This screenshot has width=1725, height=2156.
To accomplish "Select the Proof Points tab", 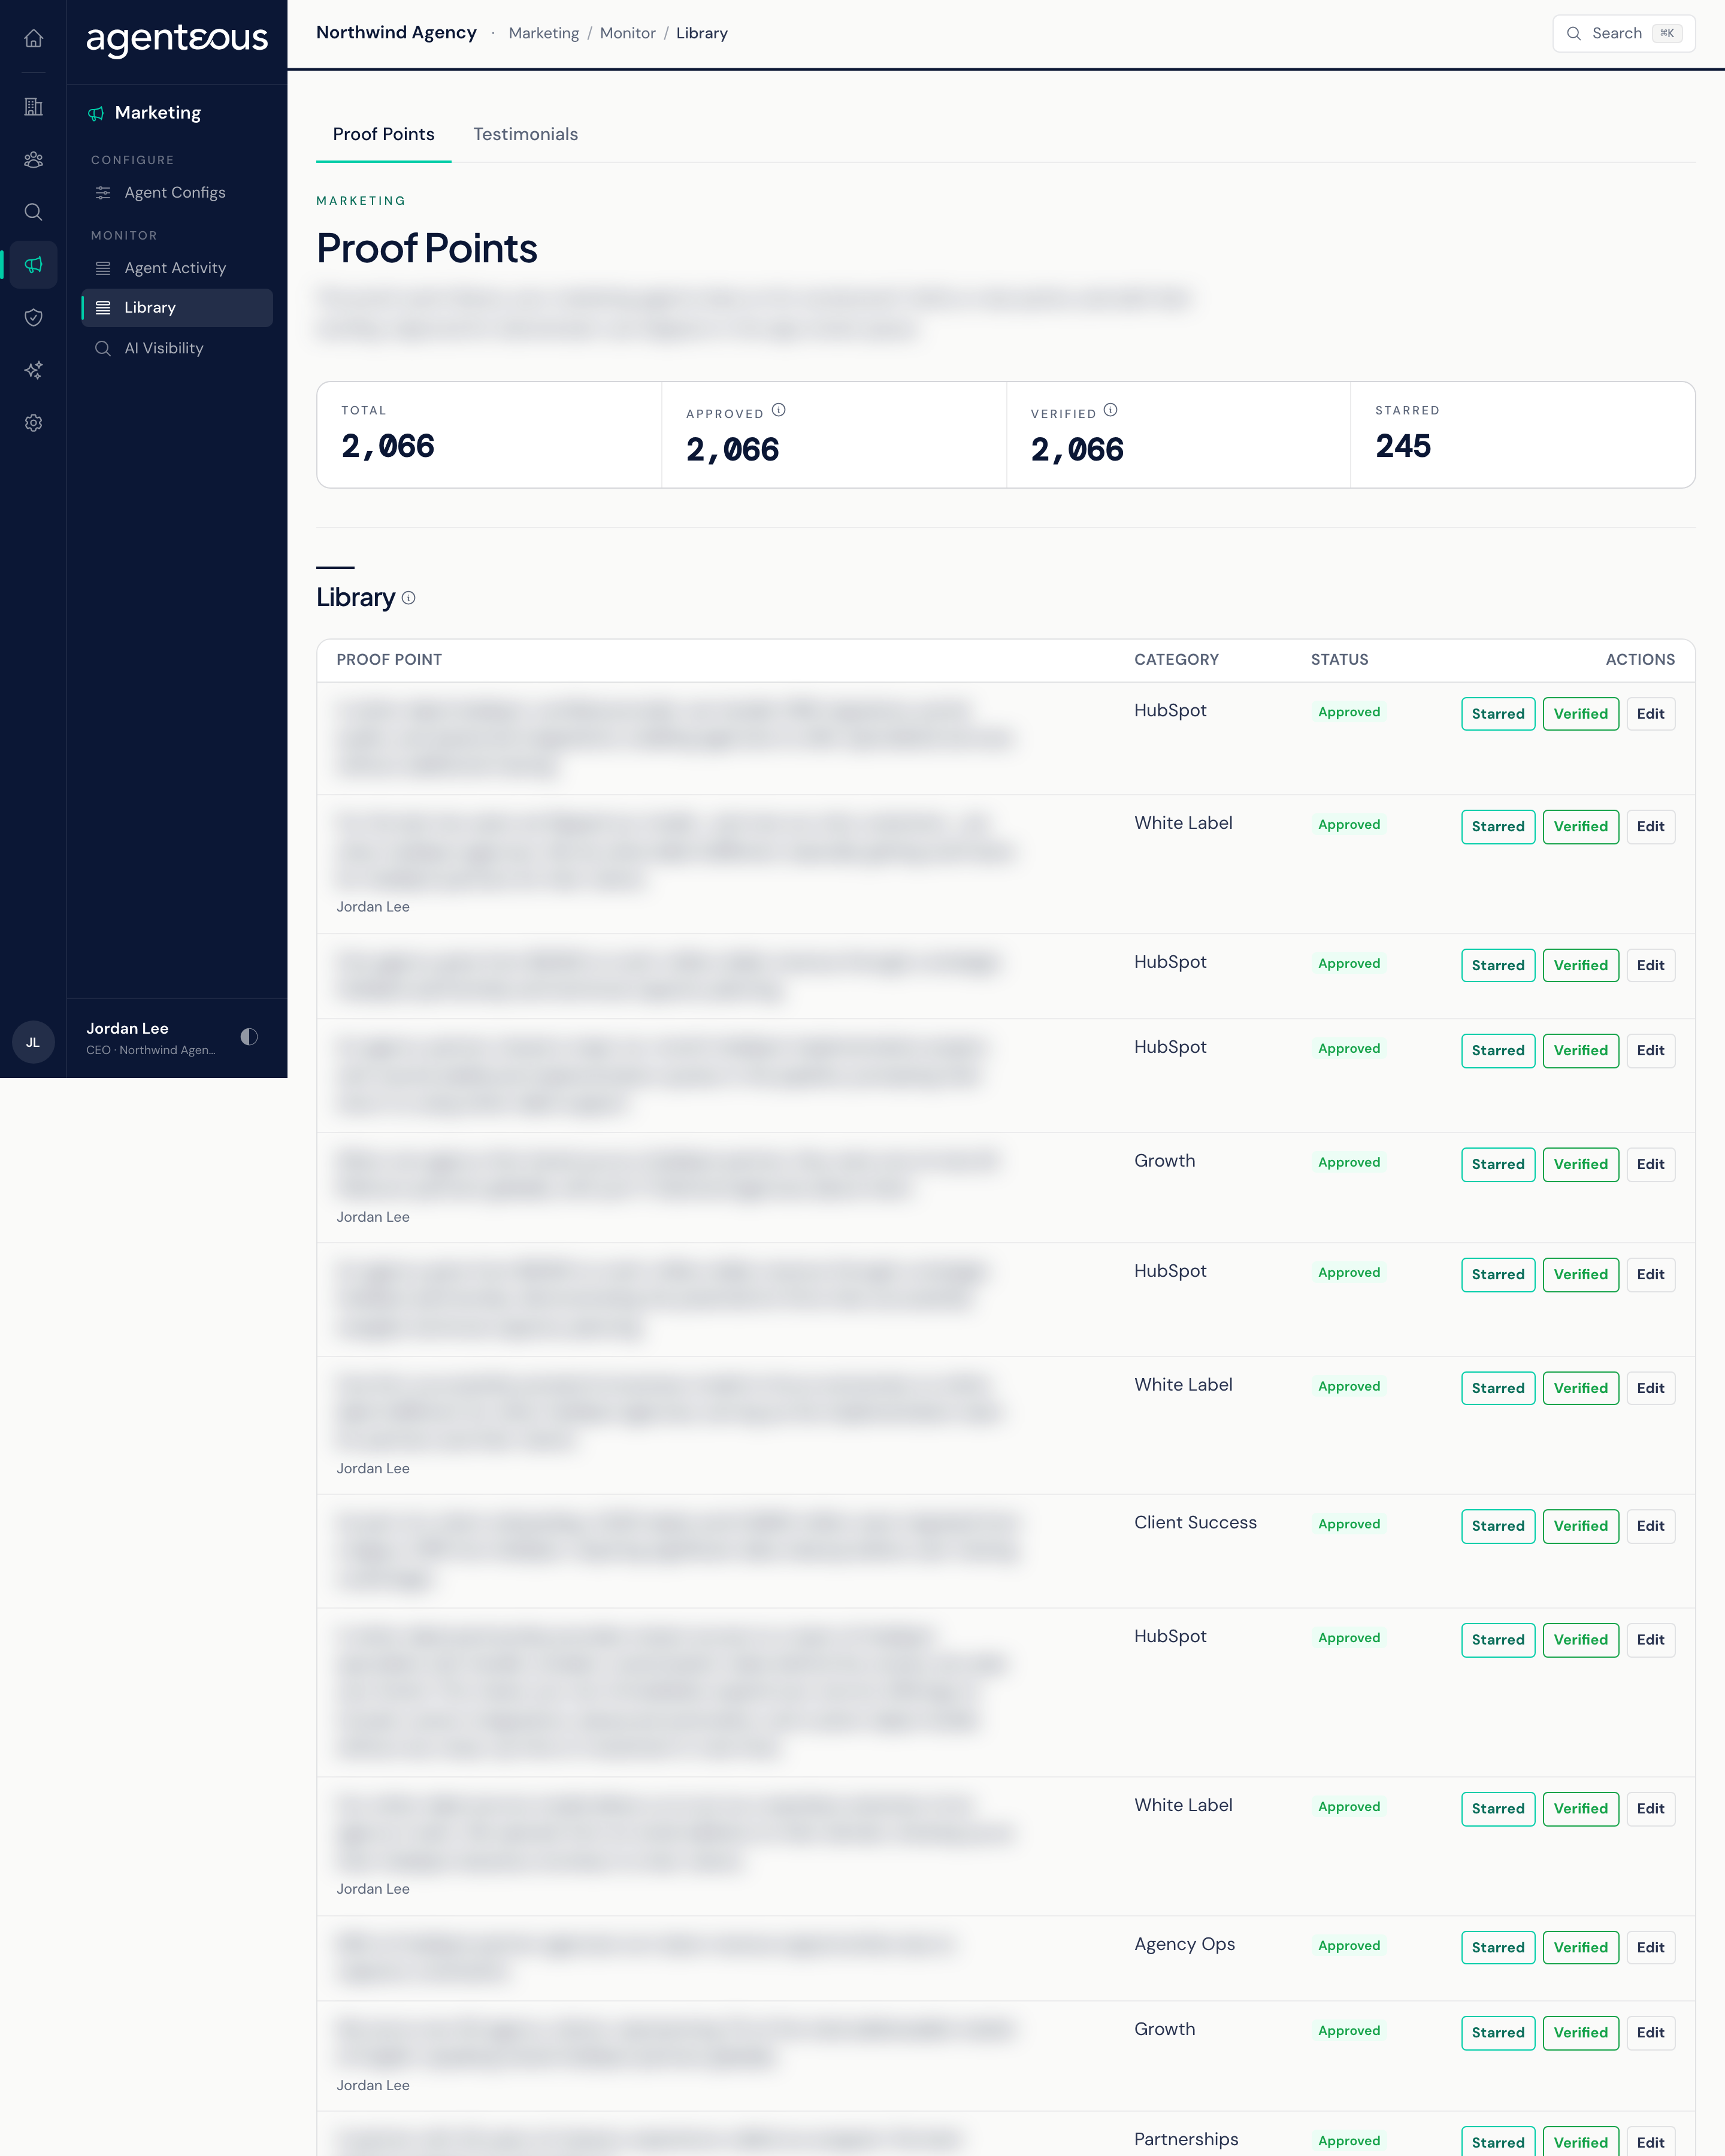I will (384, 134).
